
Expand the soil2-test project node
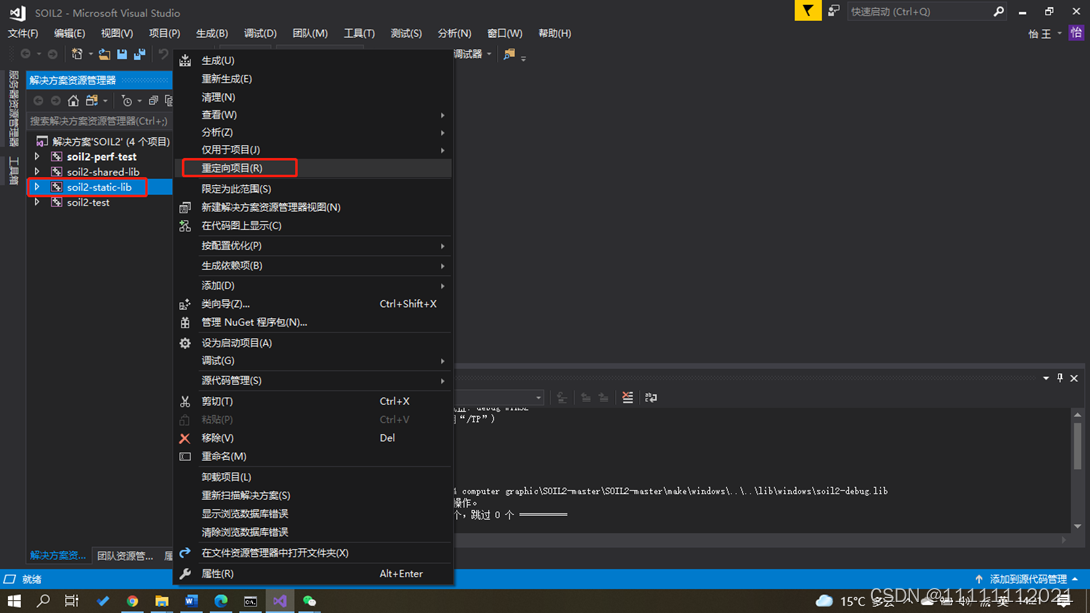pos(37,202)
